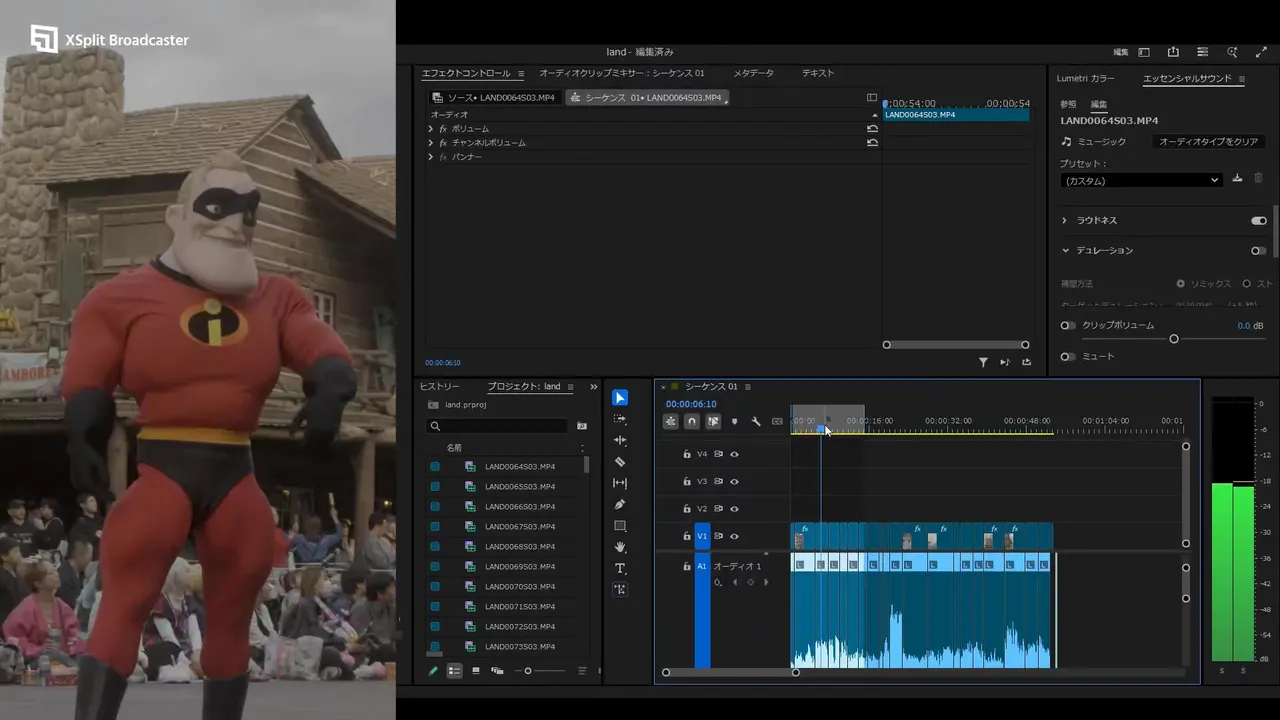The height and width of the screenshot is (720, 1280).
Task: Expand the パンナー effect
Action: coord(431,157)
